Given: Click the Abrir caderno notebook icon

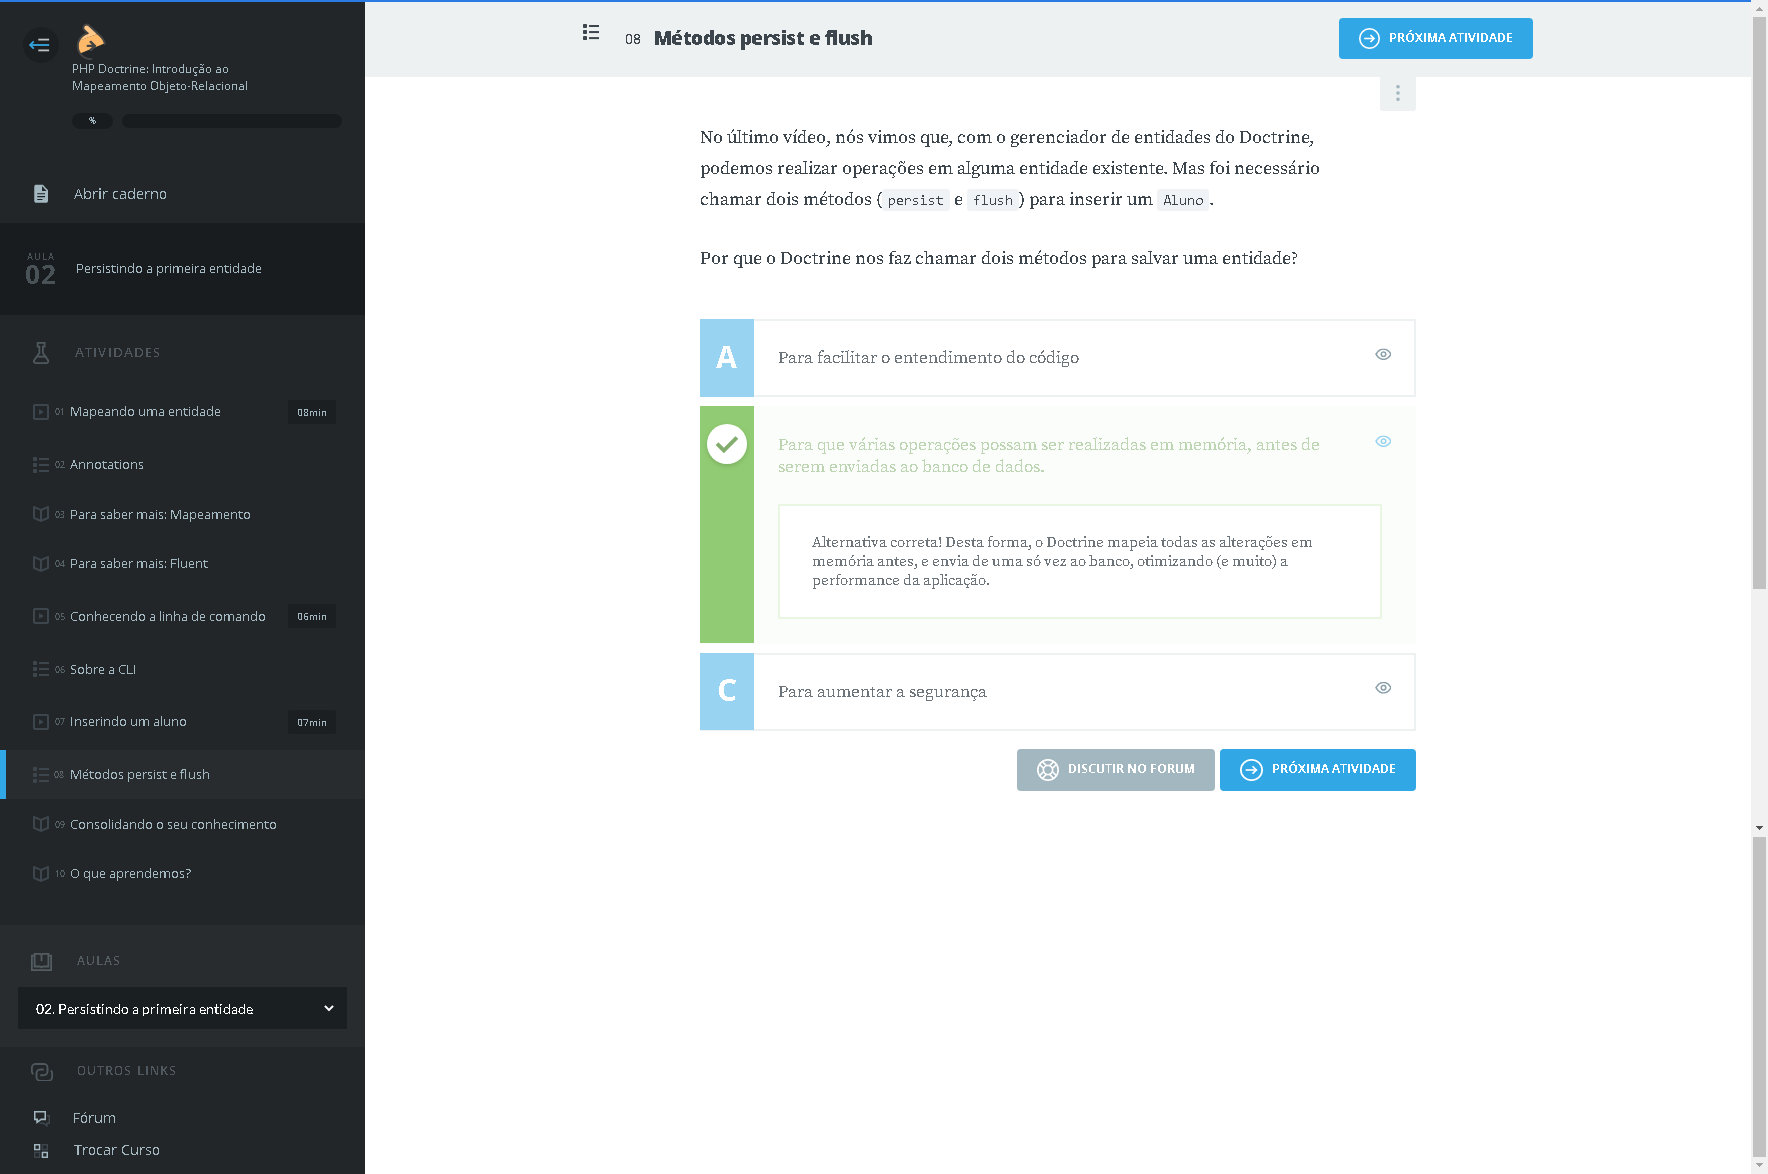Looking at the screenshot, I should pos(41,194).
